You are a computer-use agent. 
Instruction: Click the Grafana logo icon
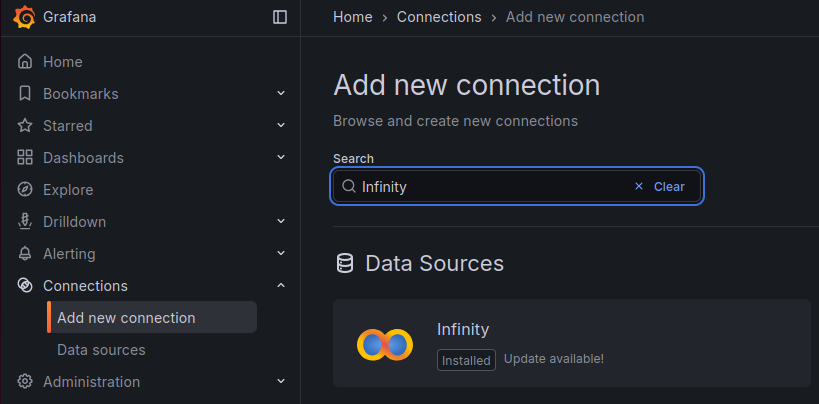click(x=25, y=17)
